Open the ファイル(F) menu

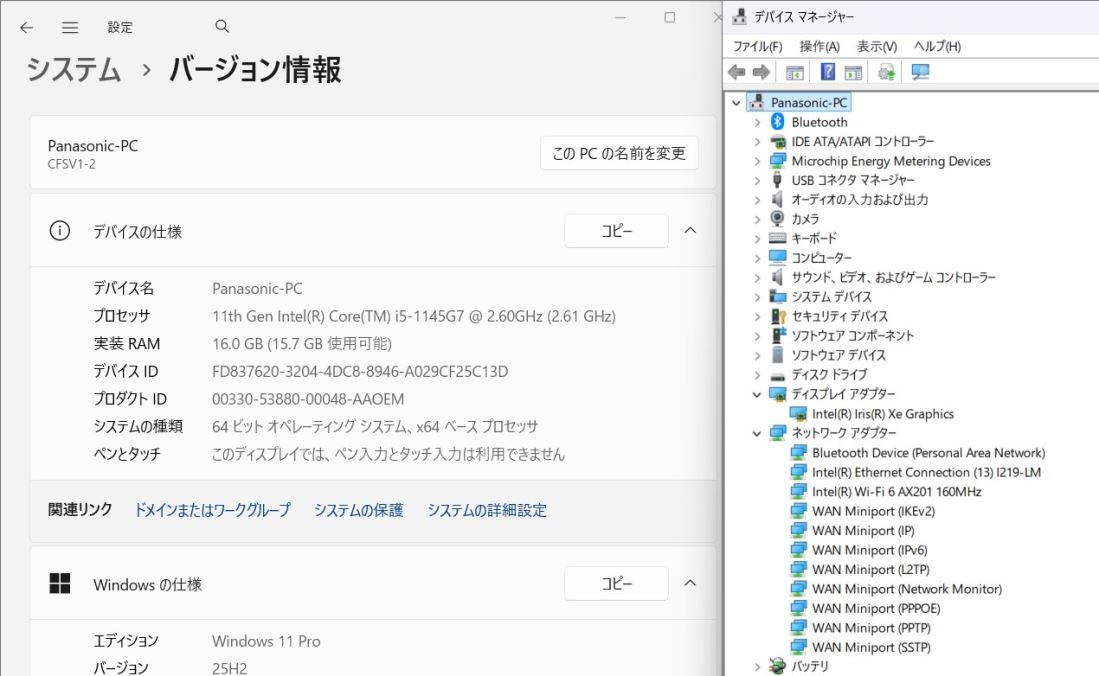[757, 47]
